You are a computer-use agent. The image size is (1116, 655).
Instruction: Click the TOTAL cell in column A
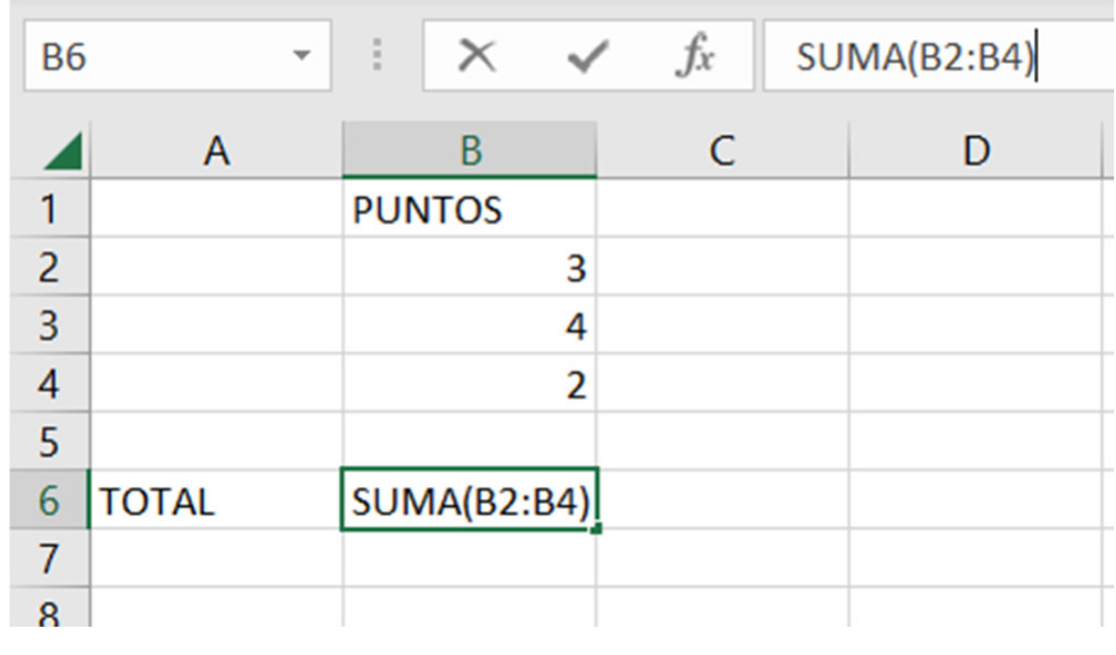[x=216, y=501]
